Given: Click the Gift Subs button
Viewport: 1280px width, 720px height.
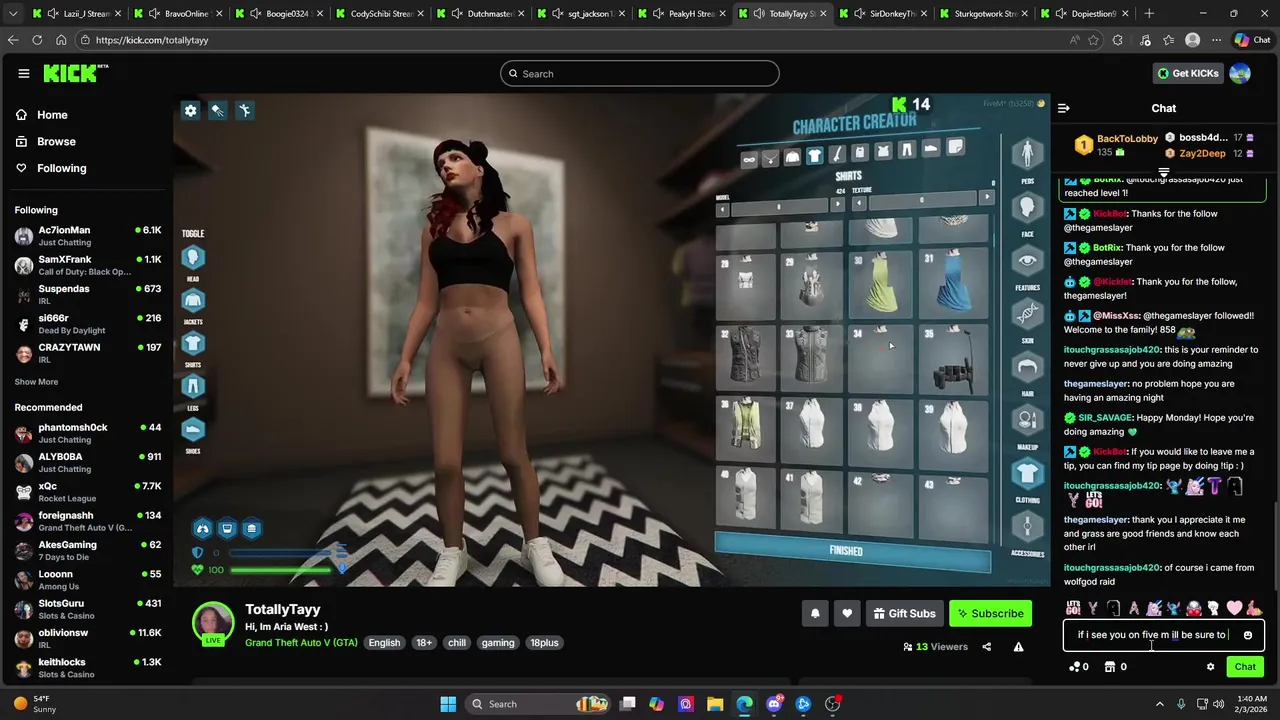Looking at the screenshot, I should [x=904, y=613].
